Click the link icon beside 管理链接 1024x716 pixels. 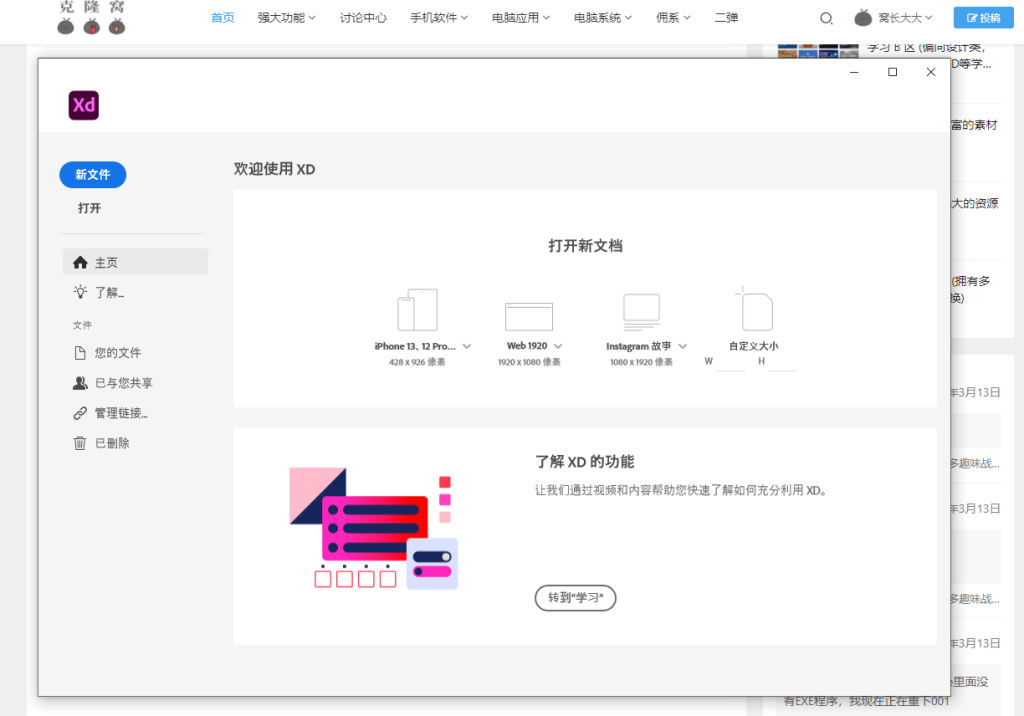click(80, 413)
